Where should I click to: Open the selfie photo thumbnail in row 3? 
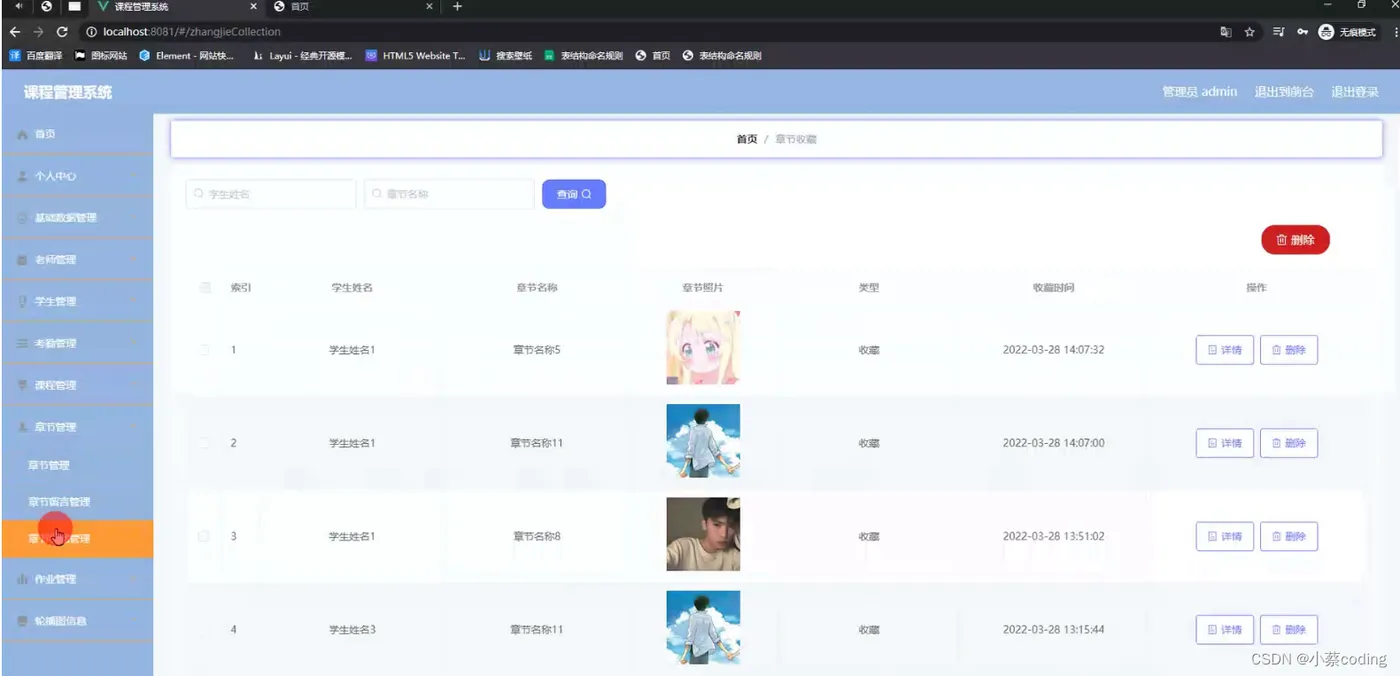point(703,534)
